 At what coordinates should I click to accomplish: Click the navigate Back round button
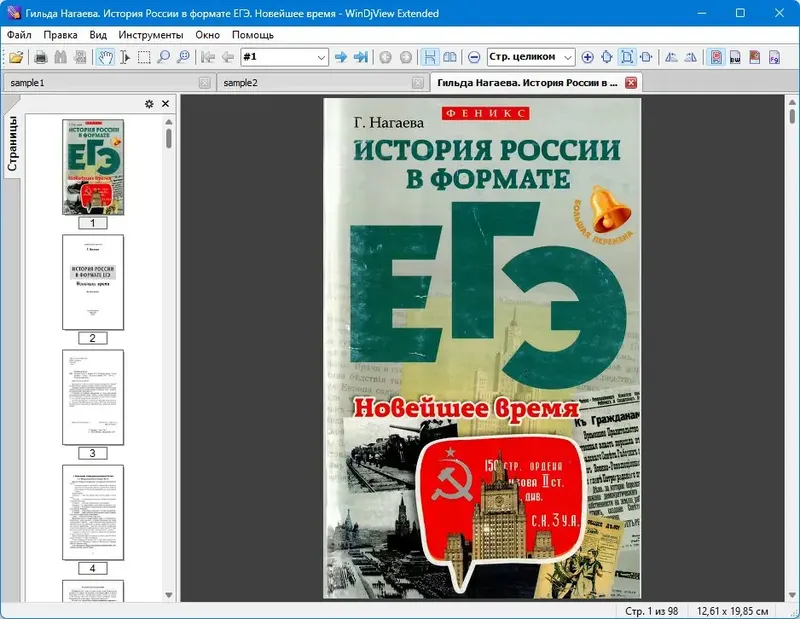pyautogui.click(x=386, y=57)
